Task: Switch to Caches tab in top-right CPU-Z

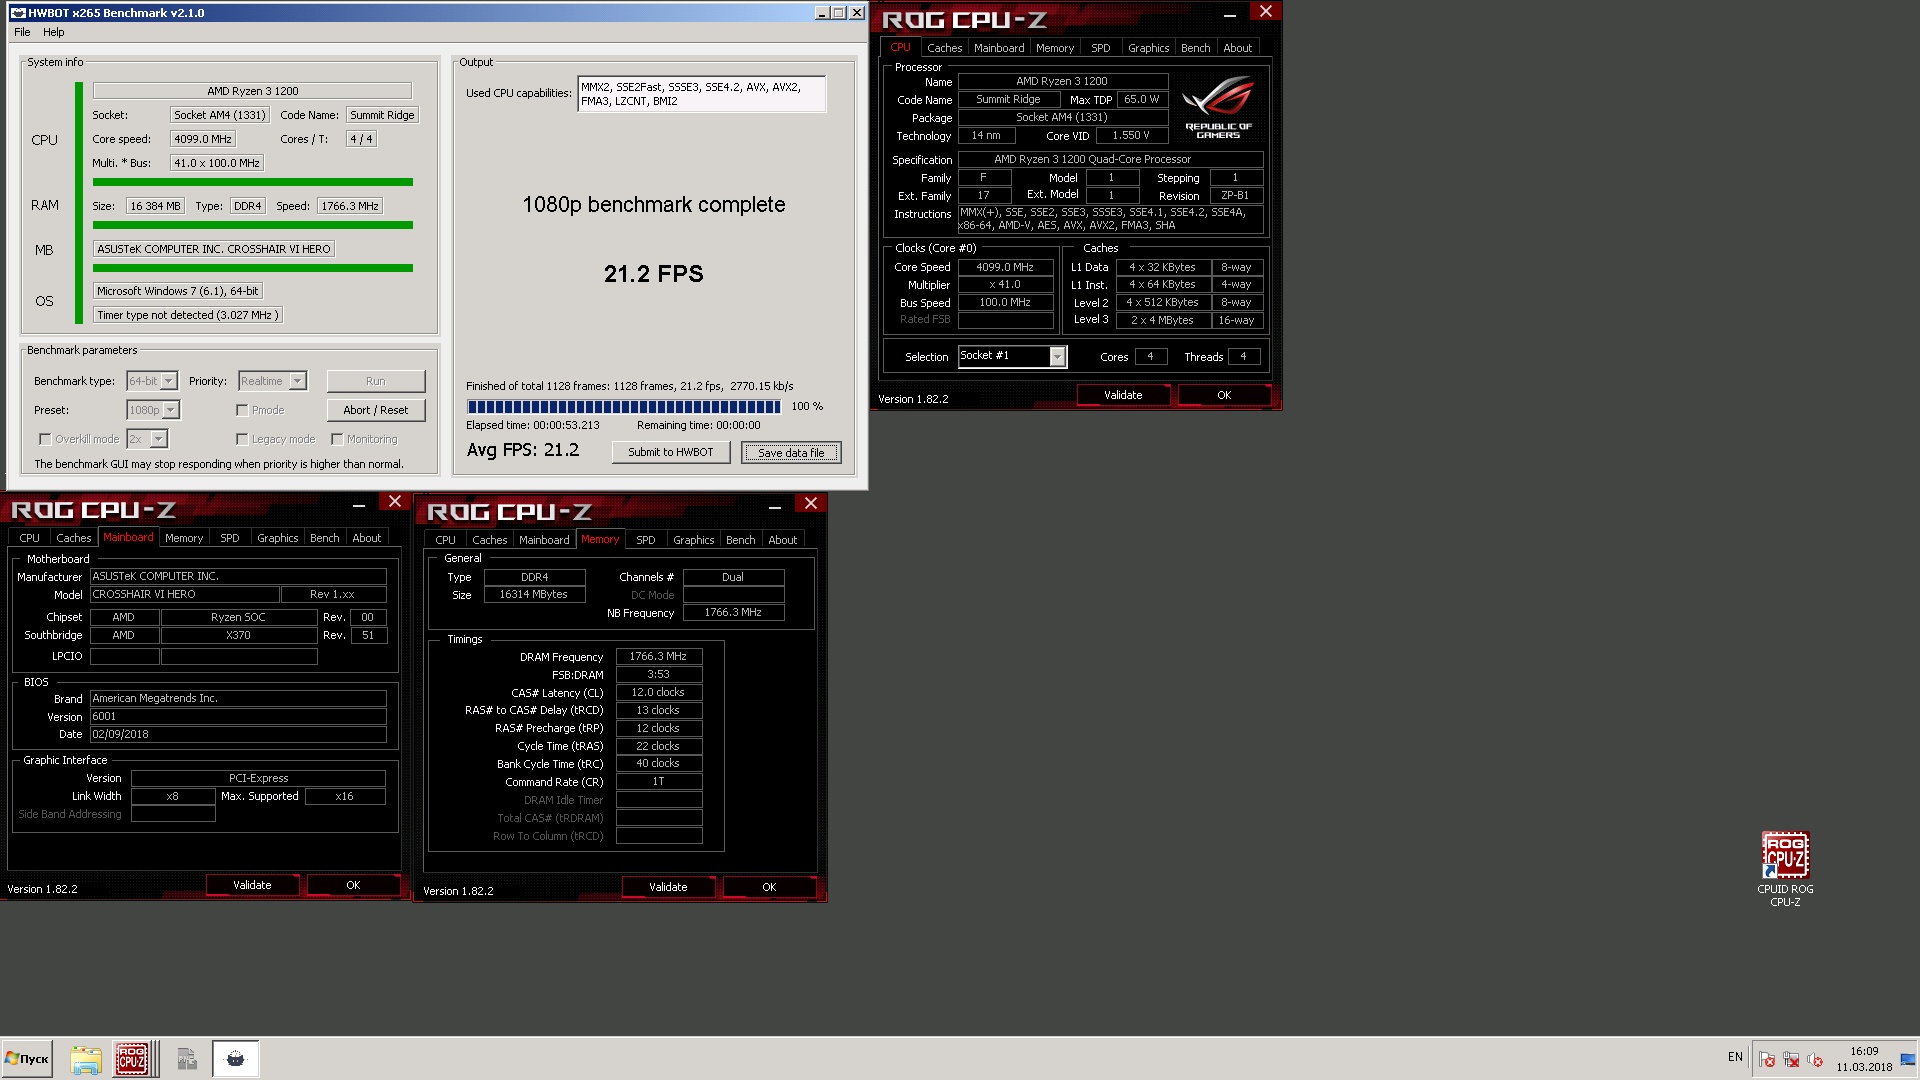Action: coord(944,48)
